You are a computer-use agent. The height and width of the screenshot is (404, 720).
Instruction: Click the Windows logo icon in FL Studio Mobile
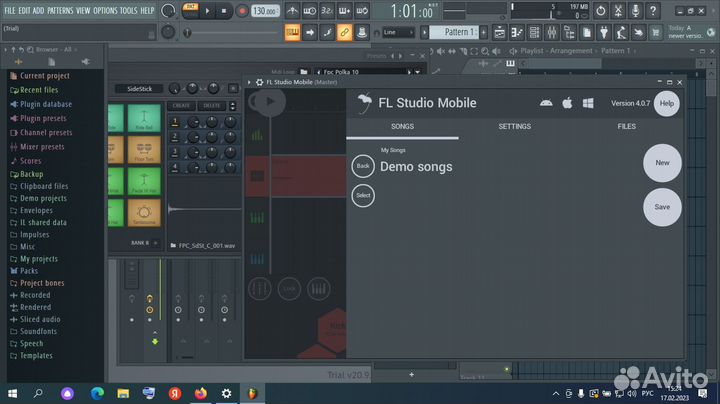click(x=588, y=103)
